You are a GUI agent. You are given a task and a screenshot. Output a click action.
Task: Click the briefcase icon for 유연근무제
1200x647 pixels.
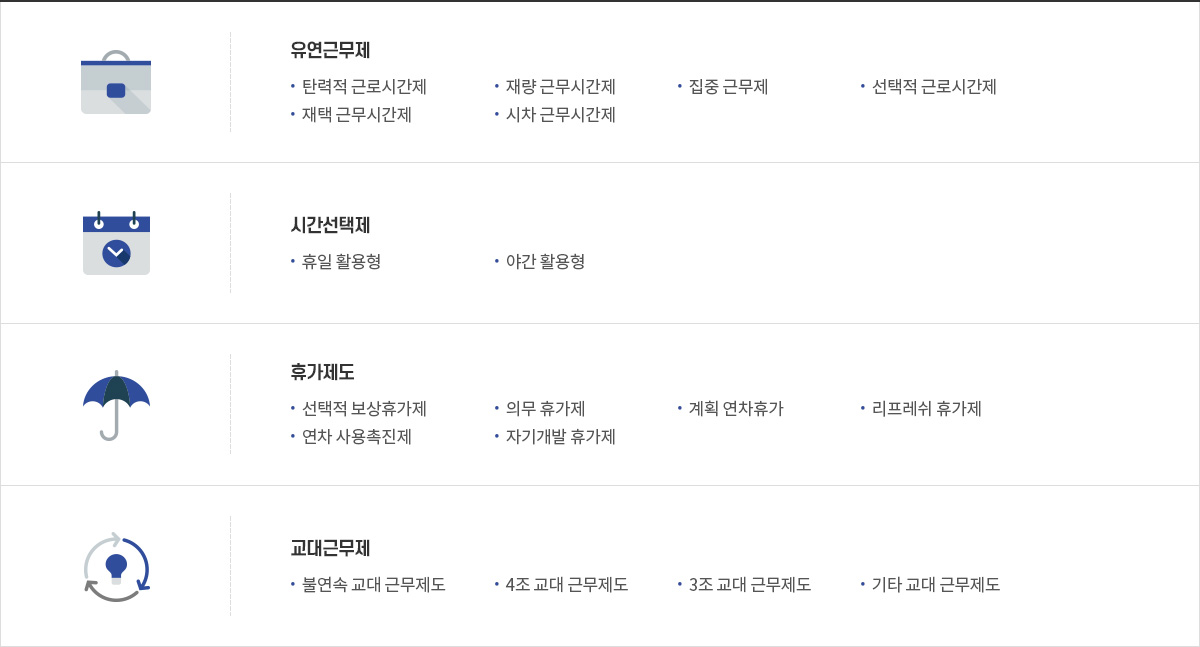116,82
